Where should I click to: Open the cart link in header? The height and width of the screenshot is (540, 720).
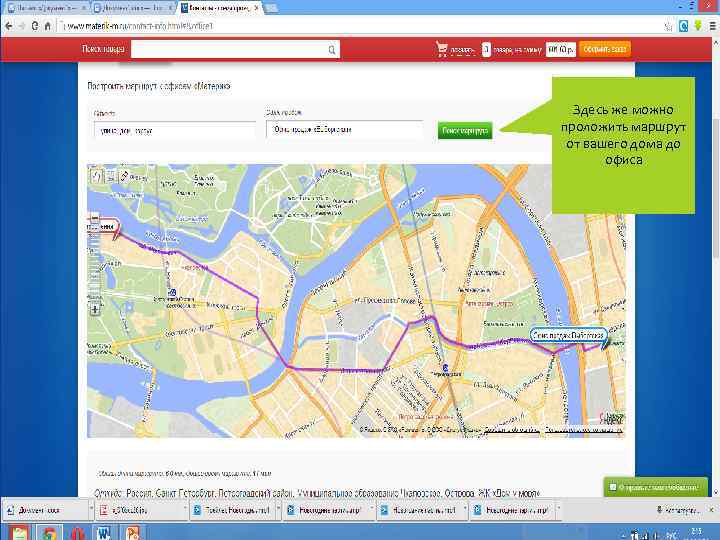(462, 50)
